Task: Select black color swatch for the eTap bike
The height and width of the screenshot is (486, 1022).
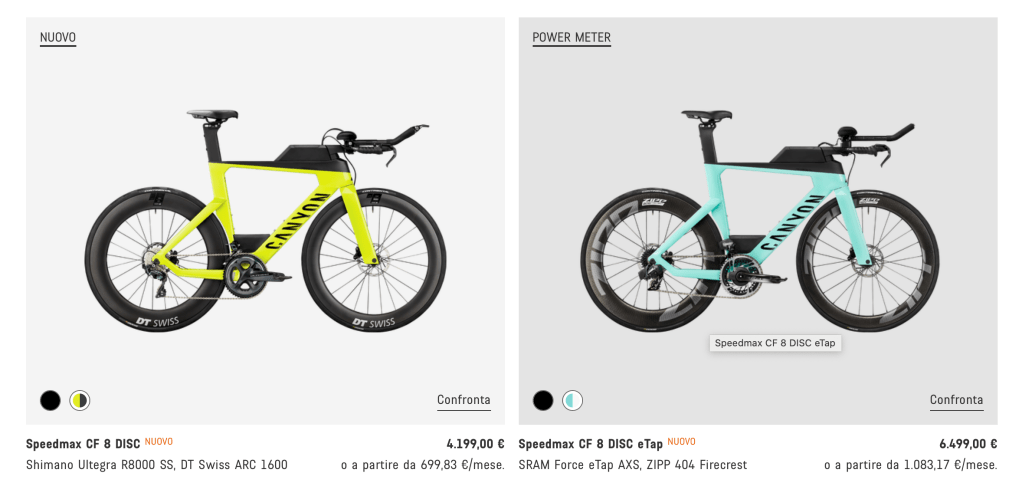Action: [543, 401]
